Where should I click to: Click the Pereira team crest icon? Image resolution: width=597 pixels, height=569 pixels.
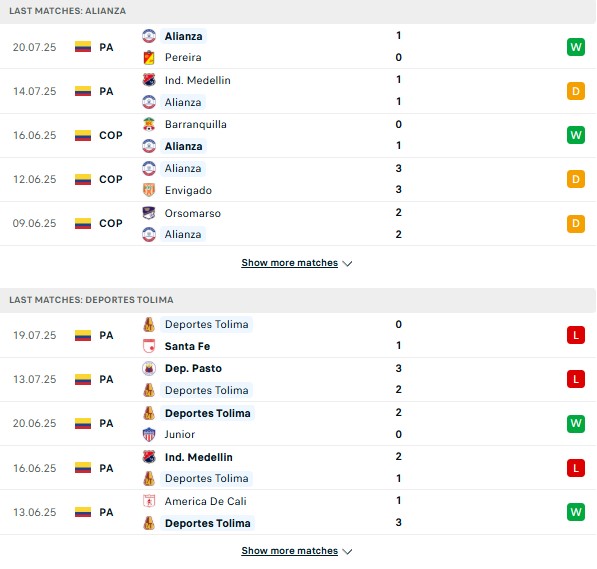[149, 58]
